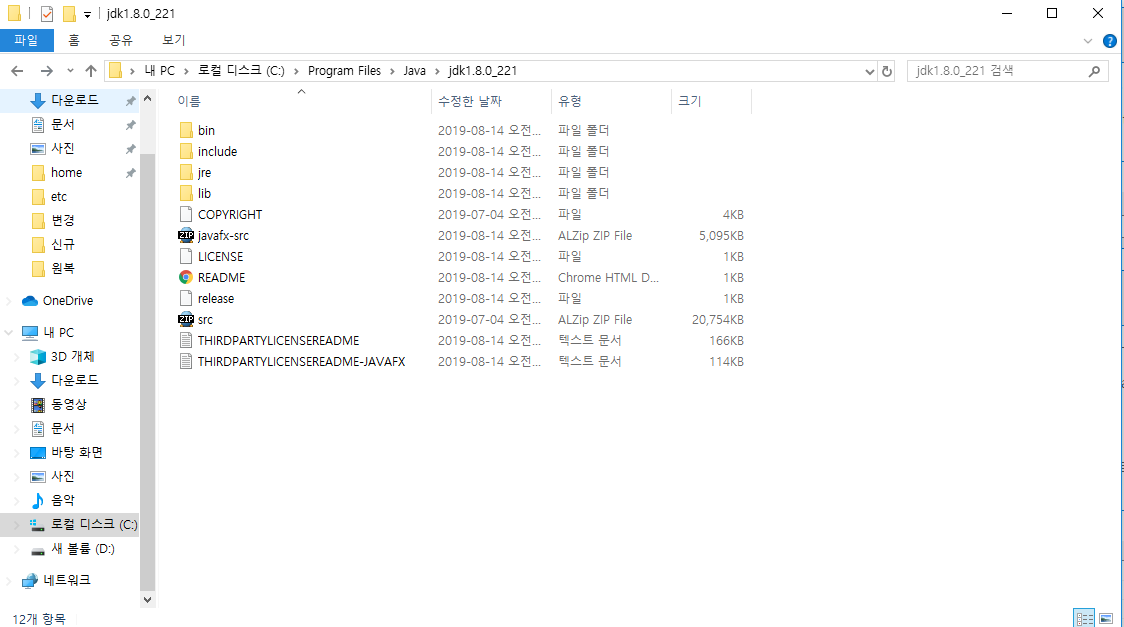The height and width of the screenshot is (627, 1124).
Task: Select the 변경 folder in Quick access
Action: click(x=62, y=221)
